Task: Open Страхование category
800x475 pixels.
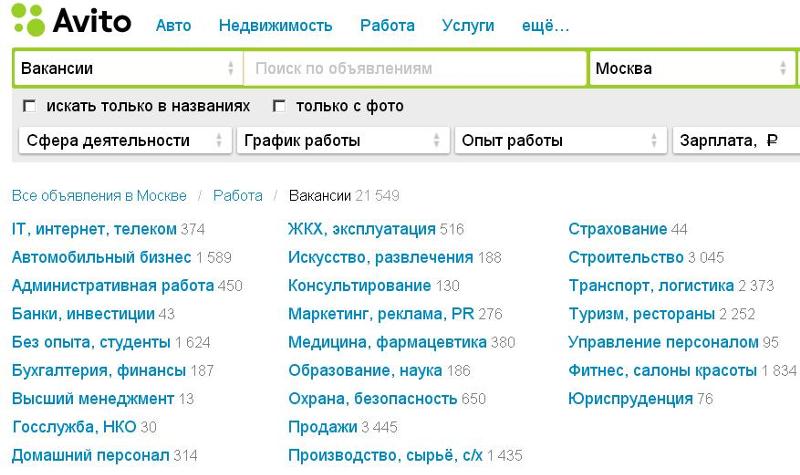Action: pos(618,229)
